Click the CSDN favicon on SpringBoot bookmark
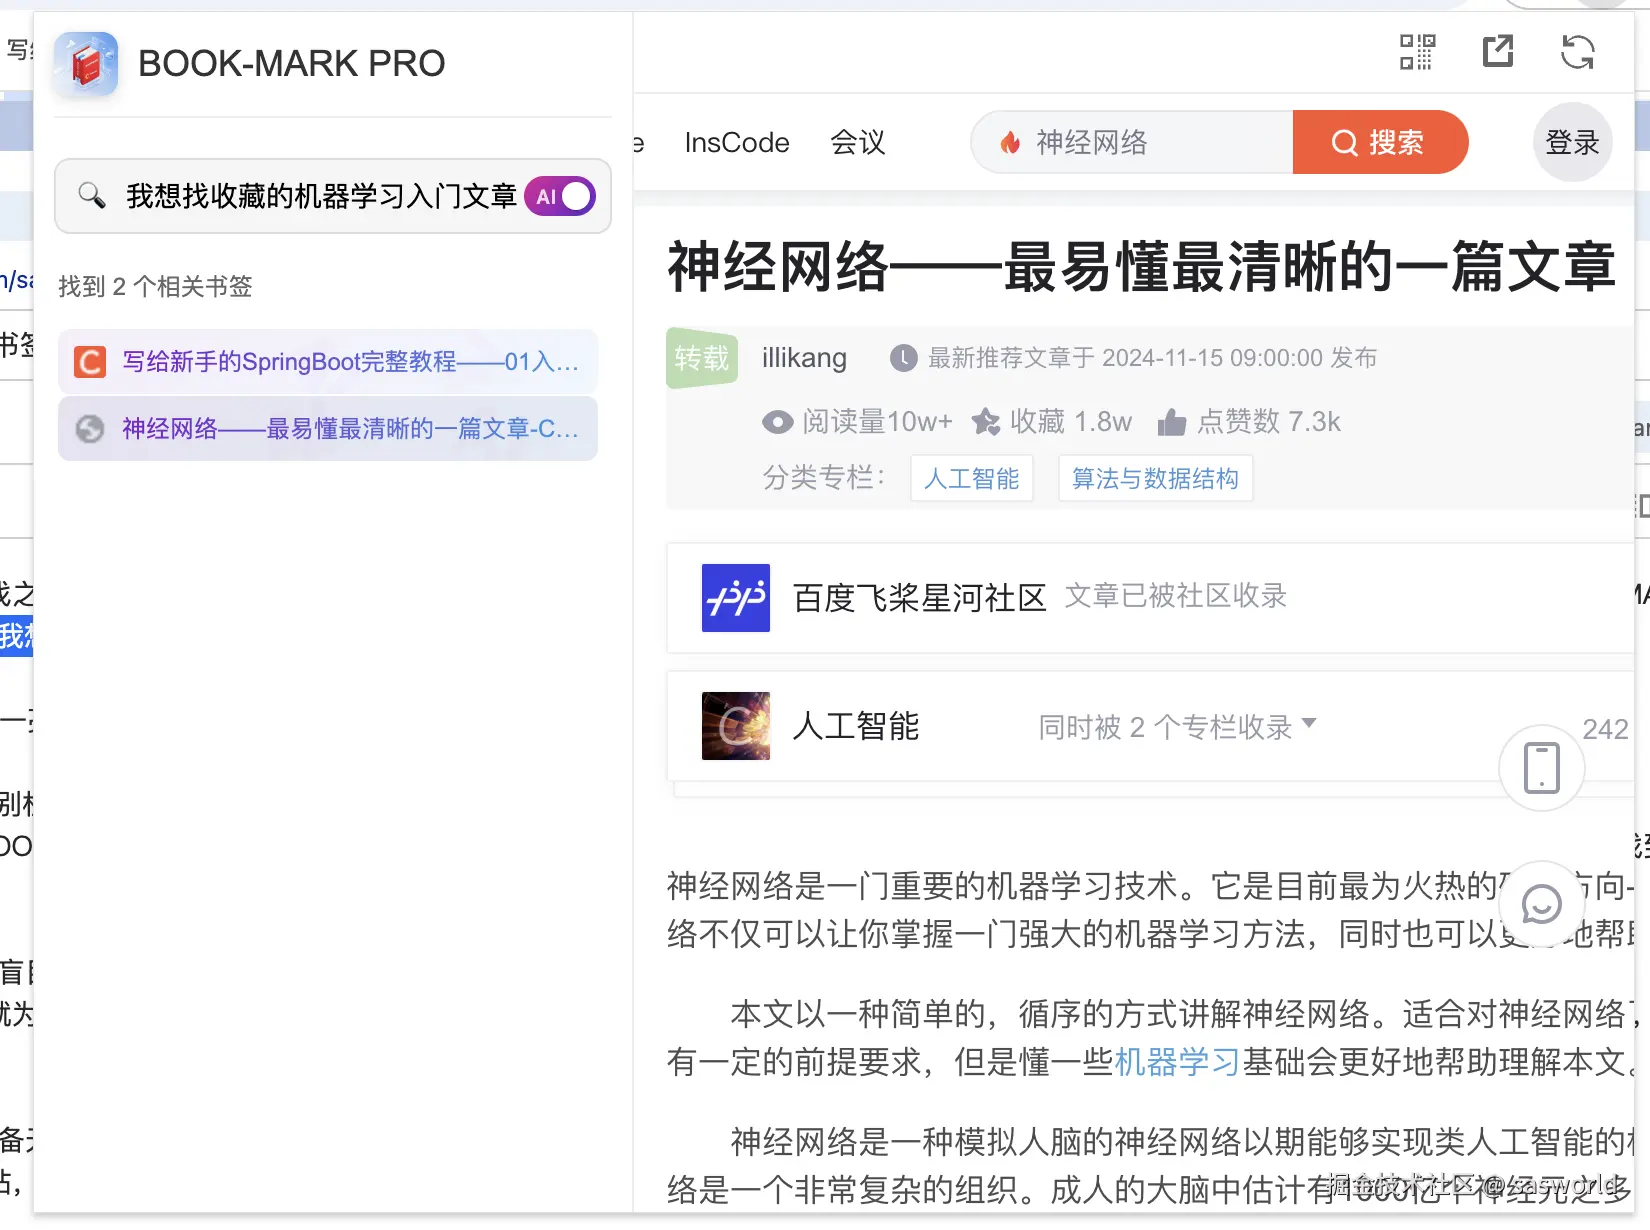This screenshot has width=1650, height=1230. (x=89, y=361)
